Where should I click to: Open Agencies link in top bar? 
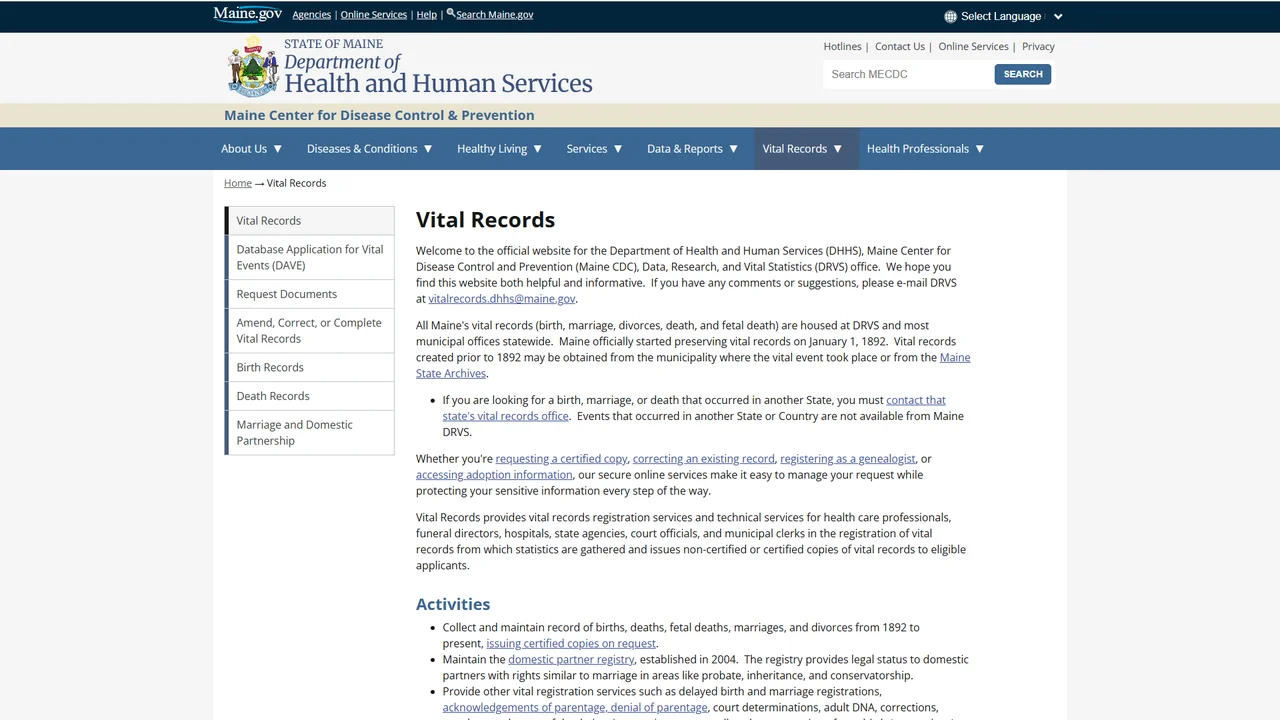click(311, 15)
